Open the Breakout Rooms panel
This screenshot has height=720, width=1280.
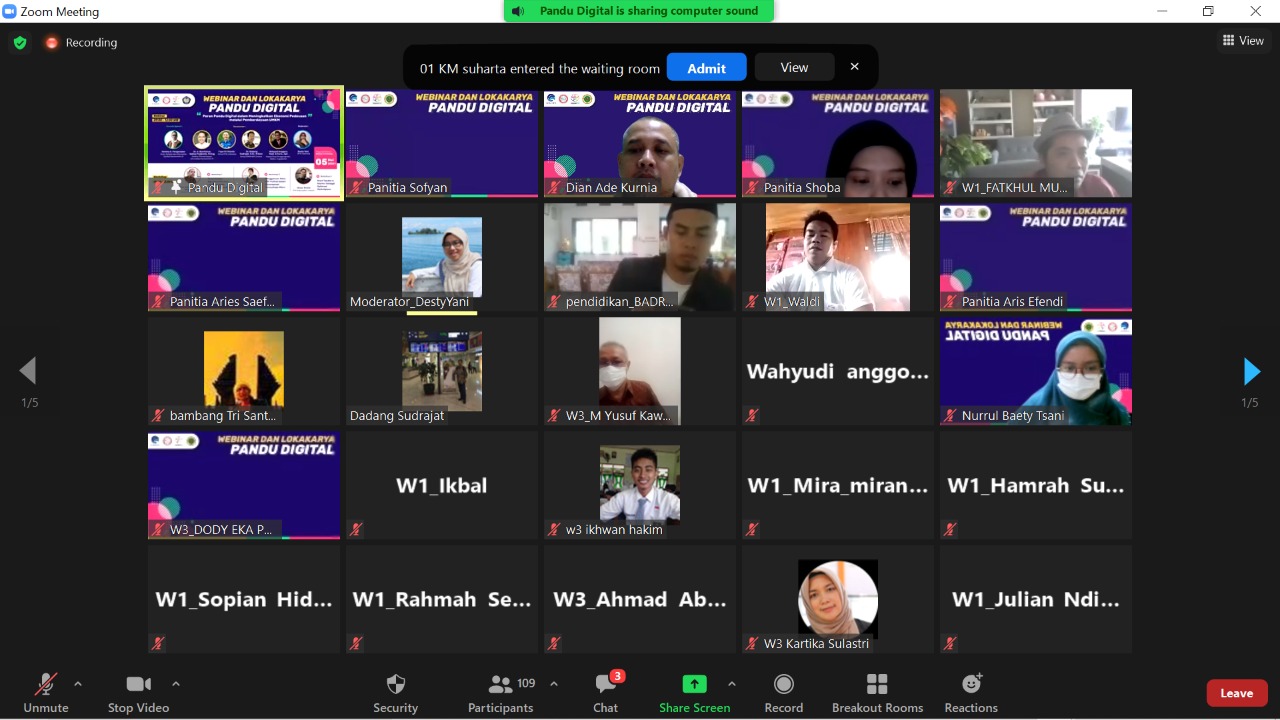click(877, 692)
